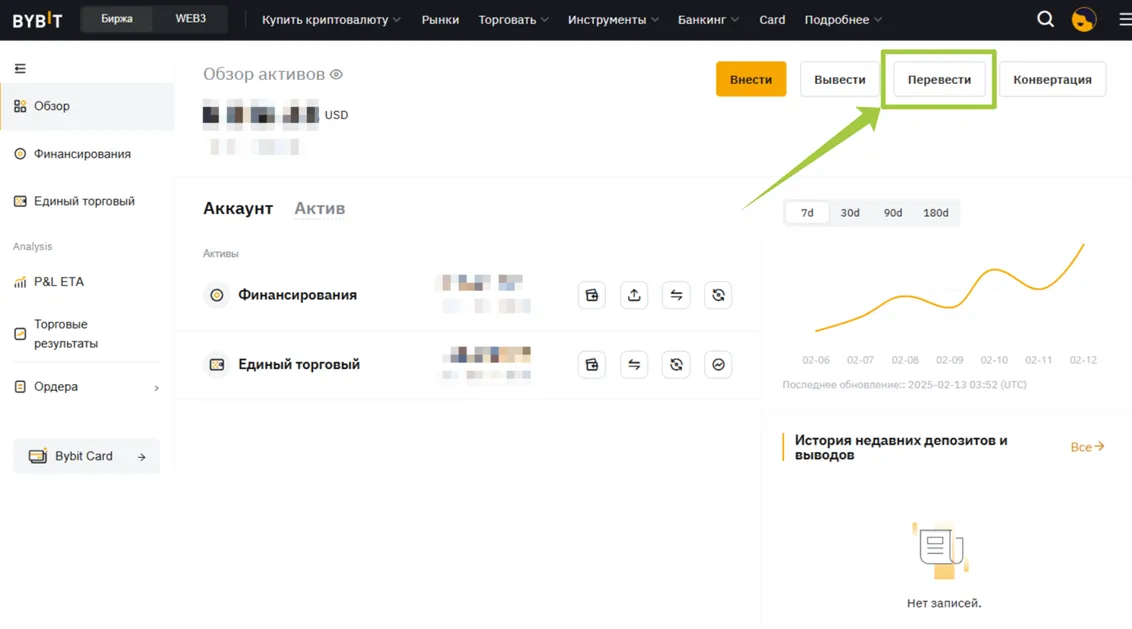Toggle balance visibility eye icon
Viewport: 1132px width, 629px height.
(x=337, y=74)
